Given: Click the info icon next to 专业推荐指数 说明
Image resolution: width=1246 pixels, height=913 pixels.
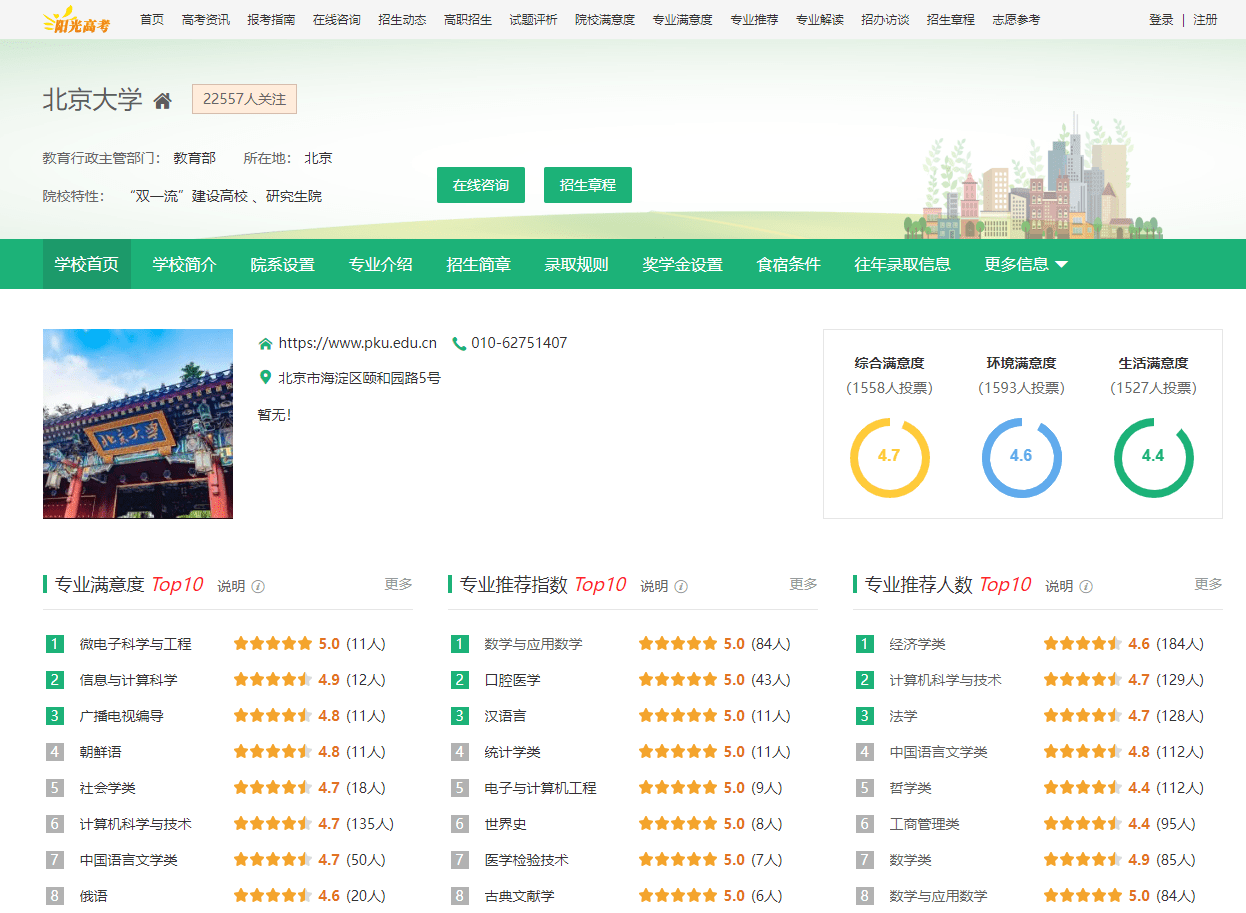Looking at the screenshot, I should coord(681,587).
